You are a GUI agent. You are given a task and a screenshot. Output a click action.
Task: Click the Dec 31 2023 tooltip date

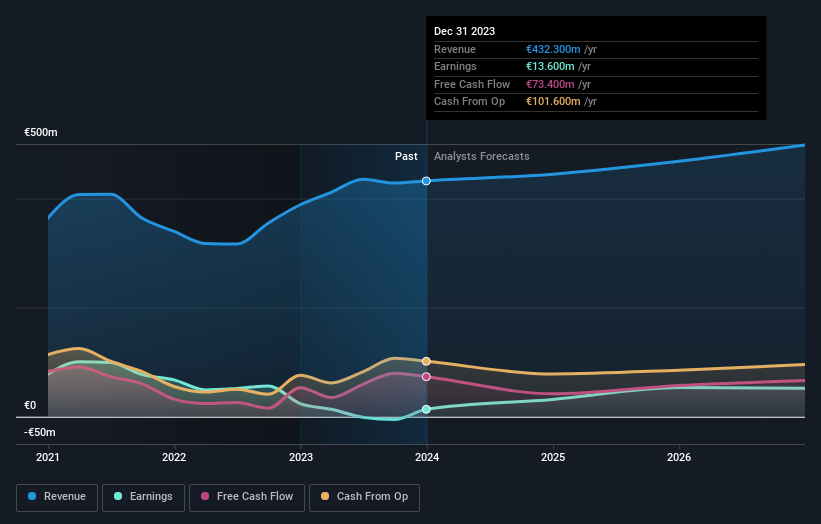click(464, 31)
